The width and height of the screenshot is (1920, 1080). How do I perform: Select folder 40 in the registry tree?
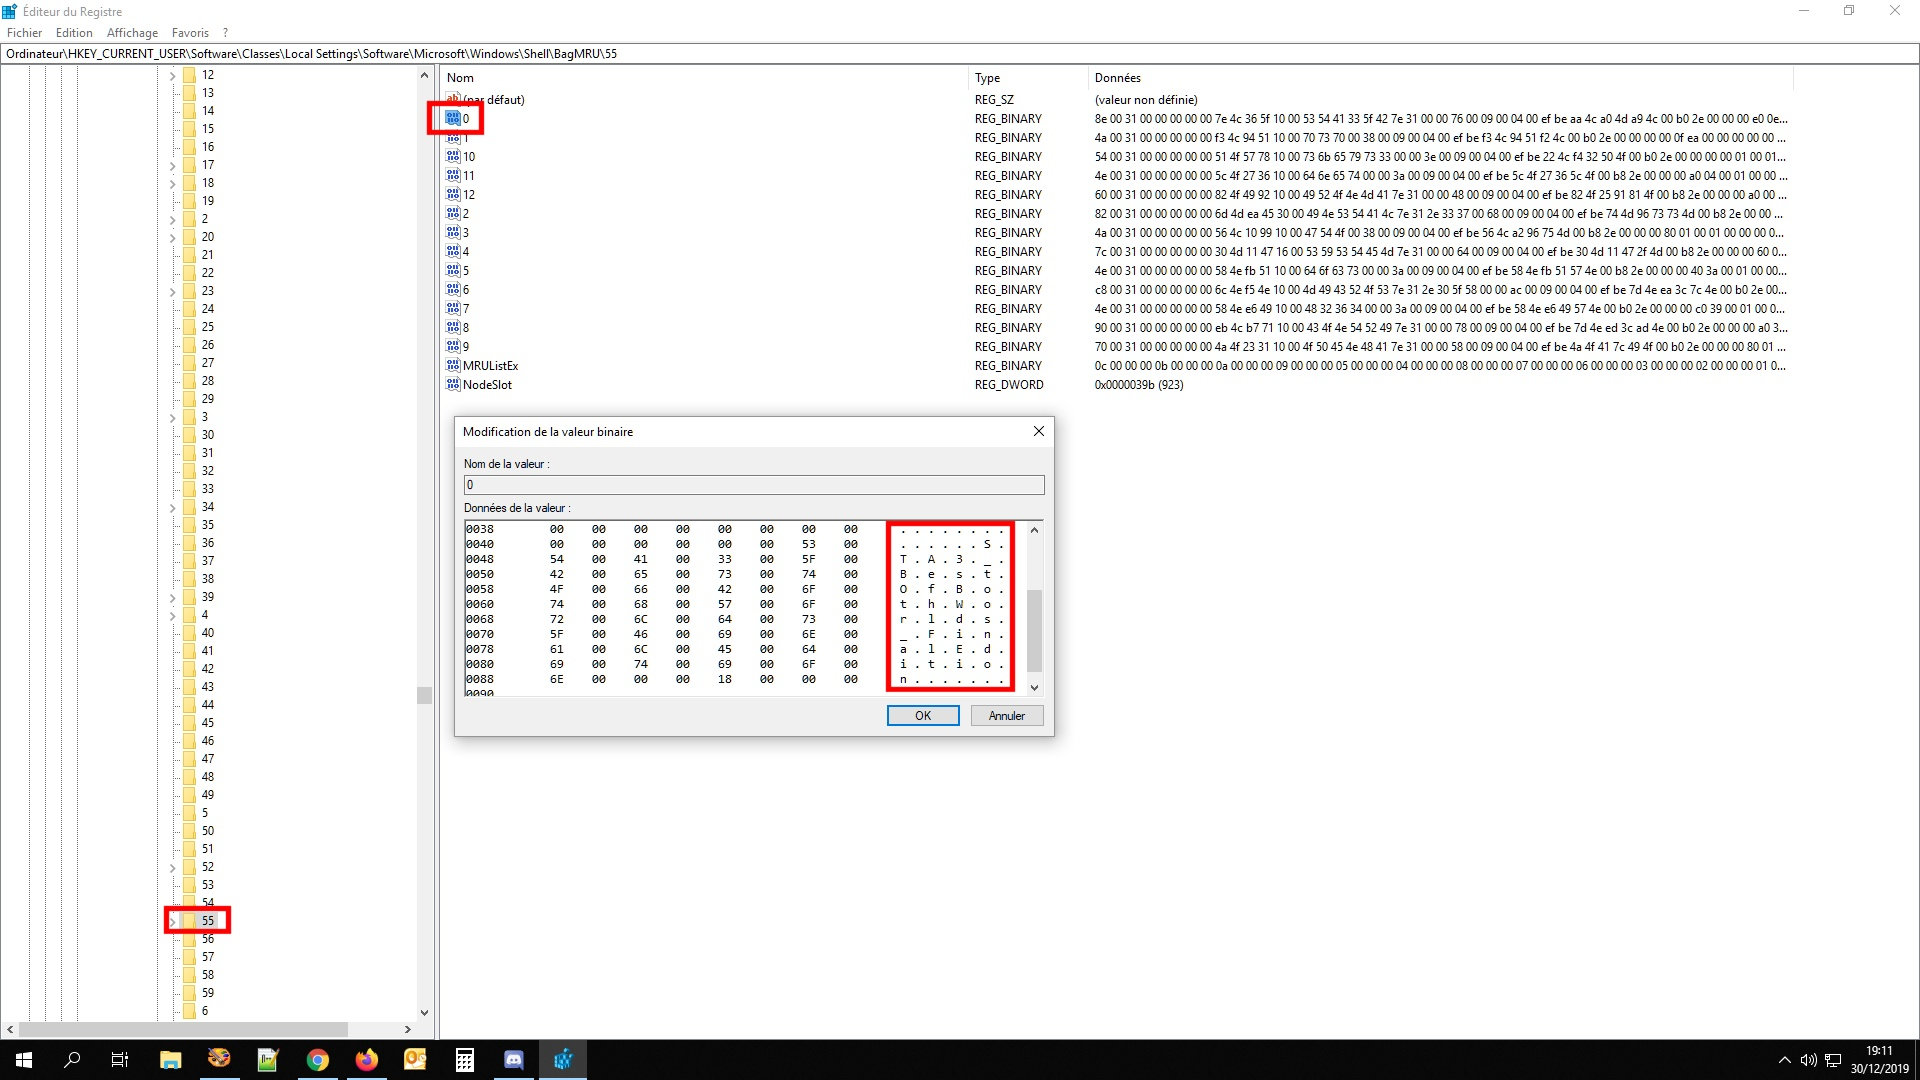pos(207,633)
